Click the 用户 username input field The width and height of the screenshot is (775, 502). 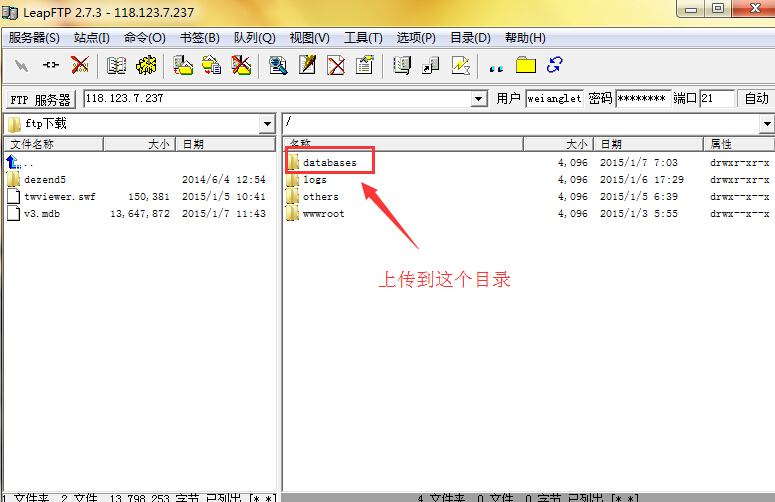click(x=554, y=99)
